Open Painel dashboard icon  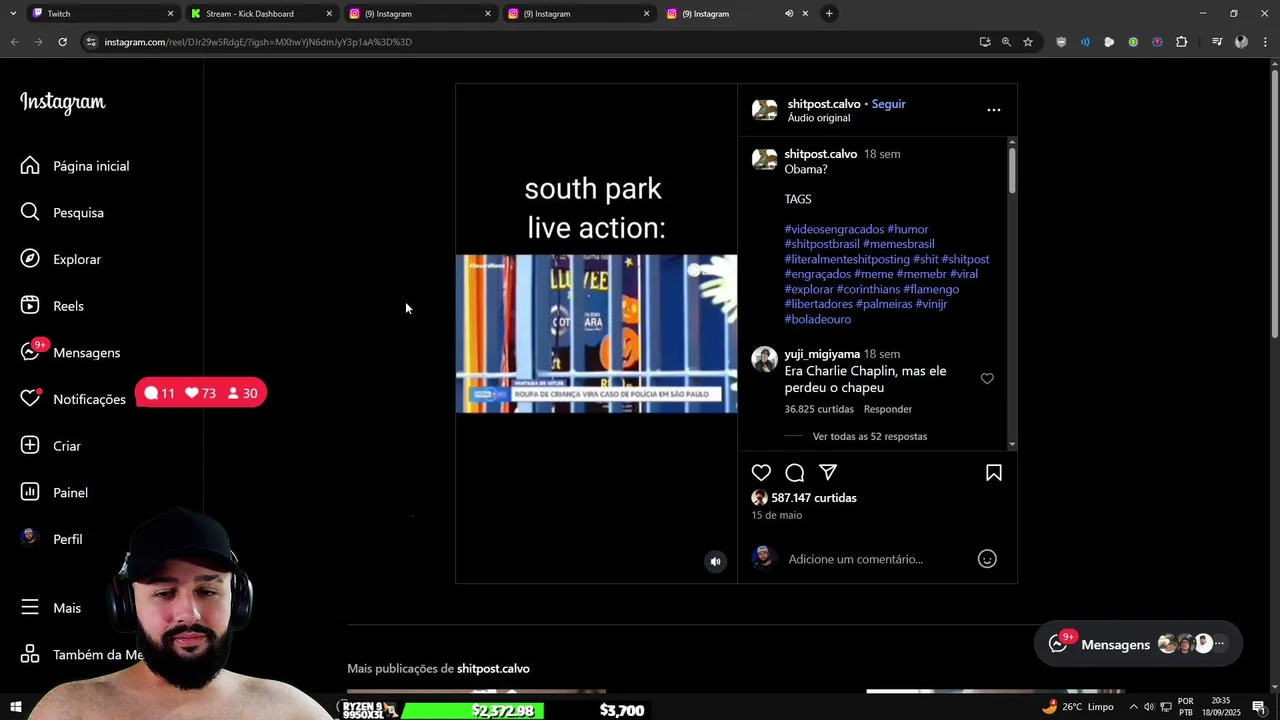[x=30, y=492]
